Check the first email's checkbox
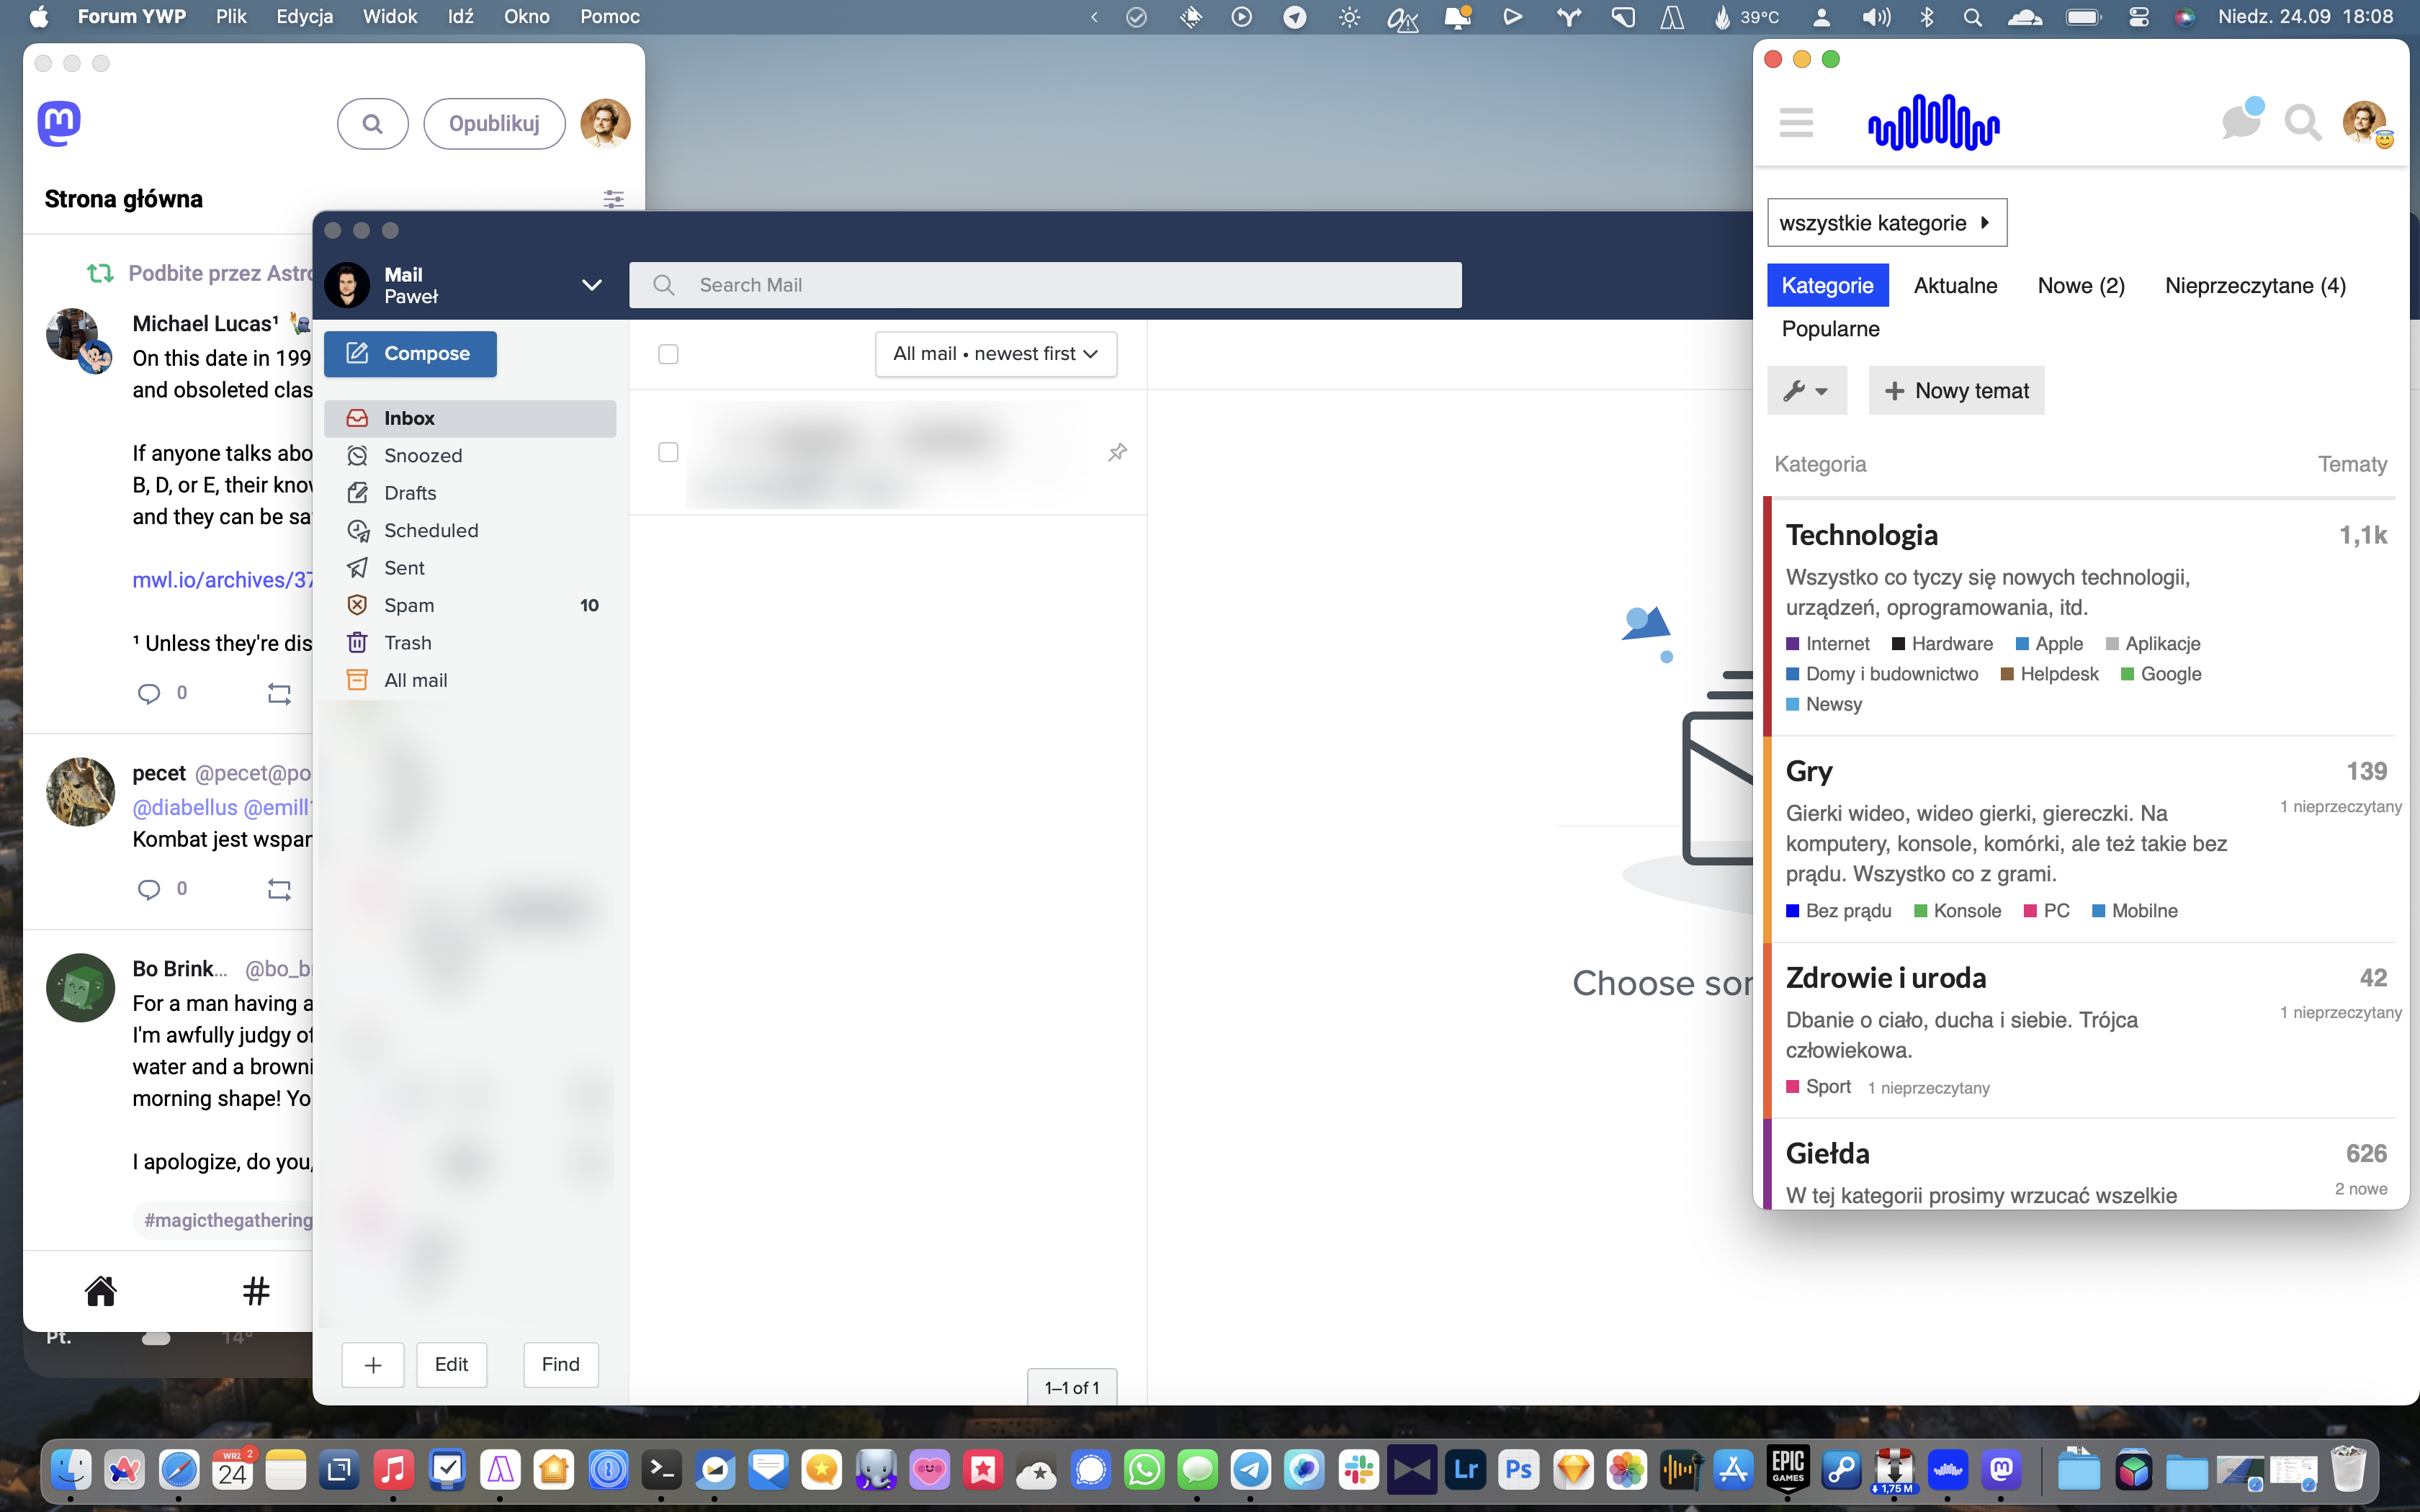The width and height of the screenshot is (2420, 1512). tap(668, 453)
